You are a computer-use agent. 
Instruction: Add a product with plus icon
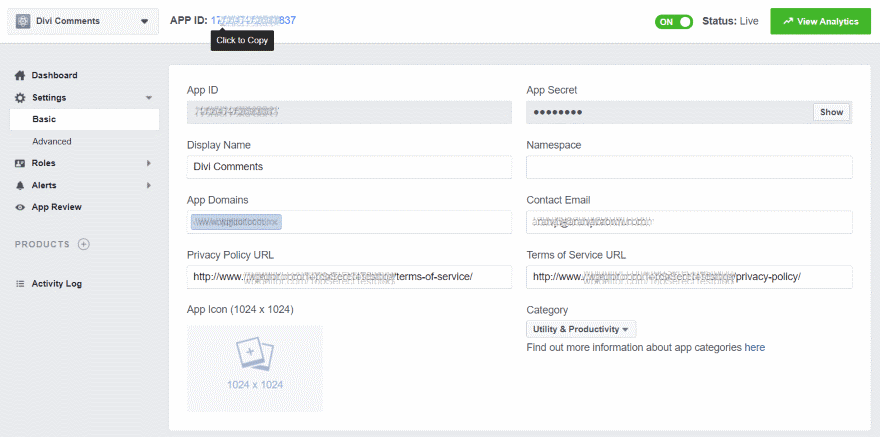[x=84, y=244]
